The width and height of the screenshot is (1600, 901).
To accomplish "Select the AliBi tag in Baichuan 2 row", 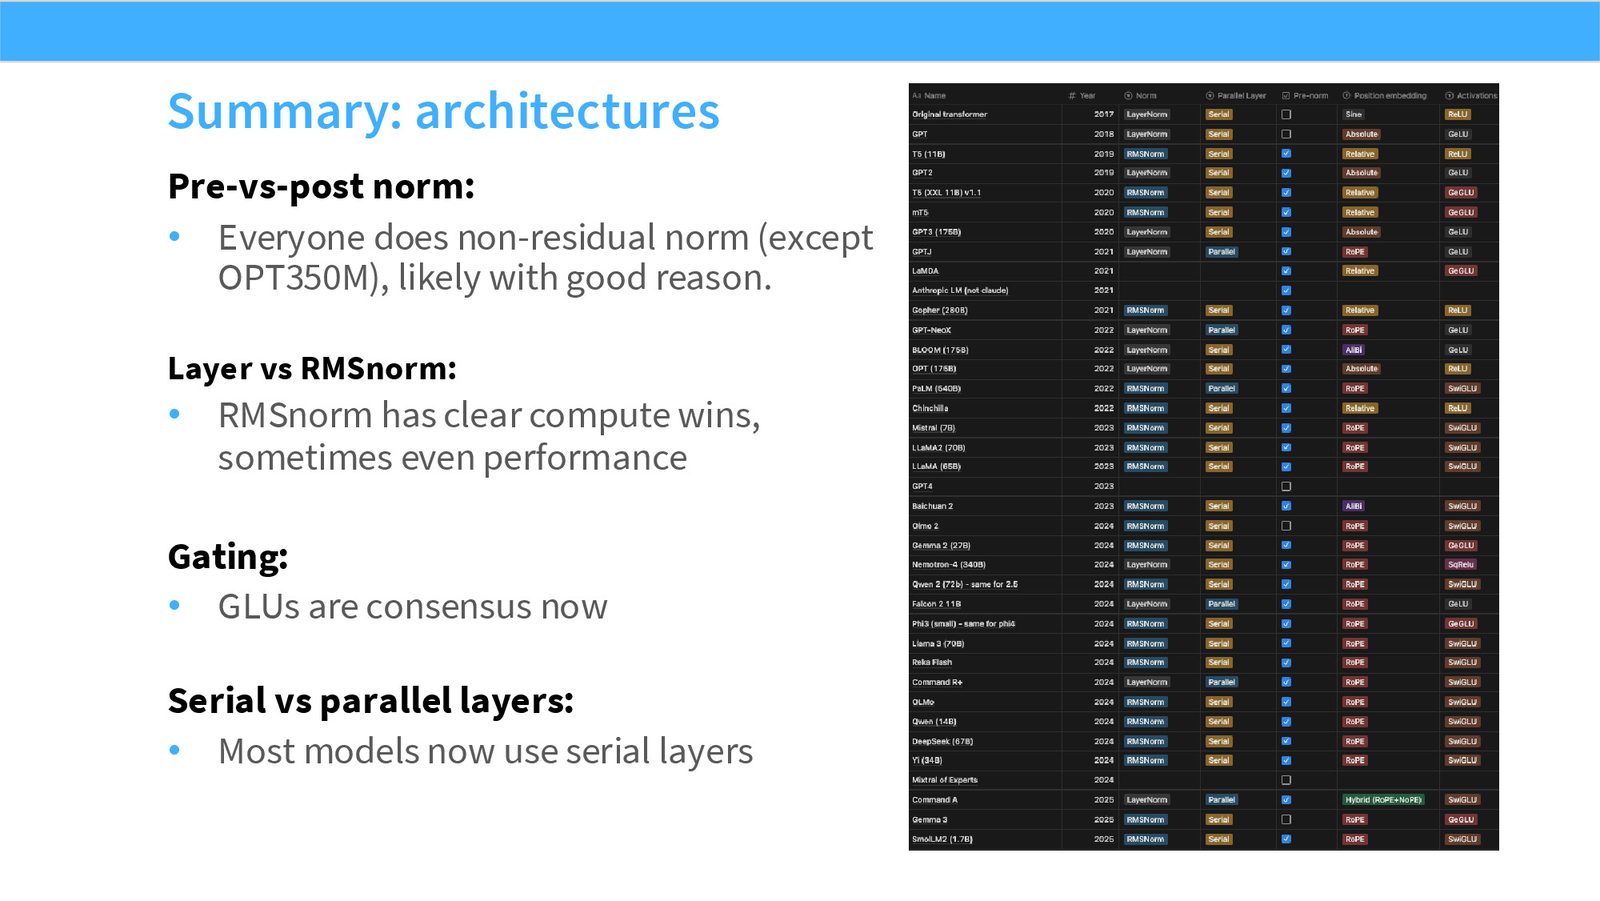I will tap(1353, 506).
